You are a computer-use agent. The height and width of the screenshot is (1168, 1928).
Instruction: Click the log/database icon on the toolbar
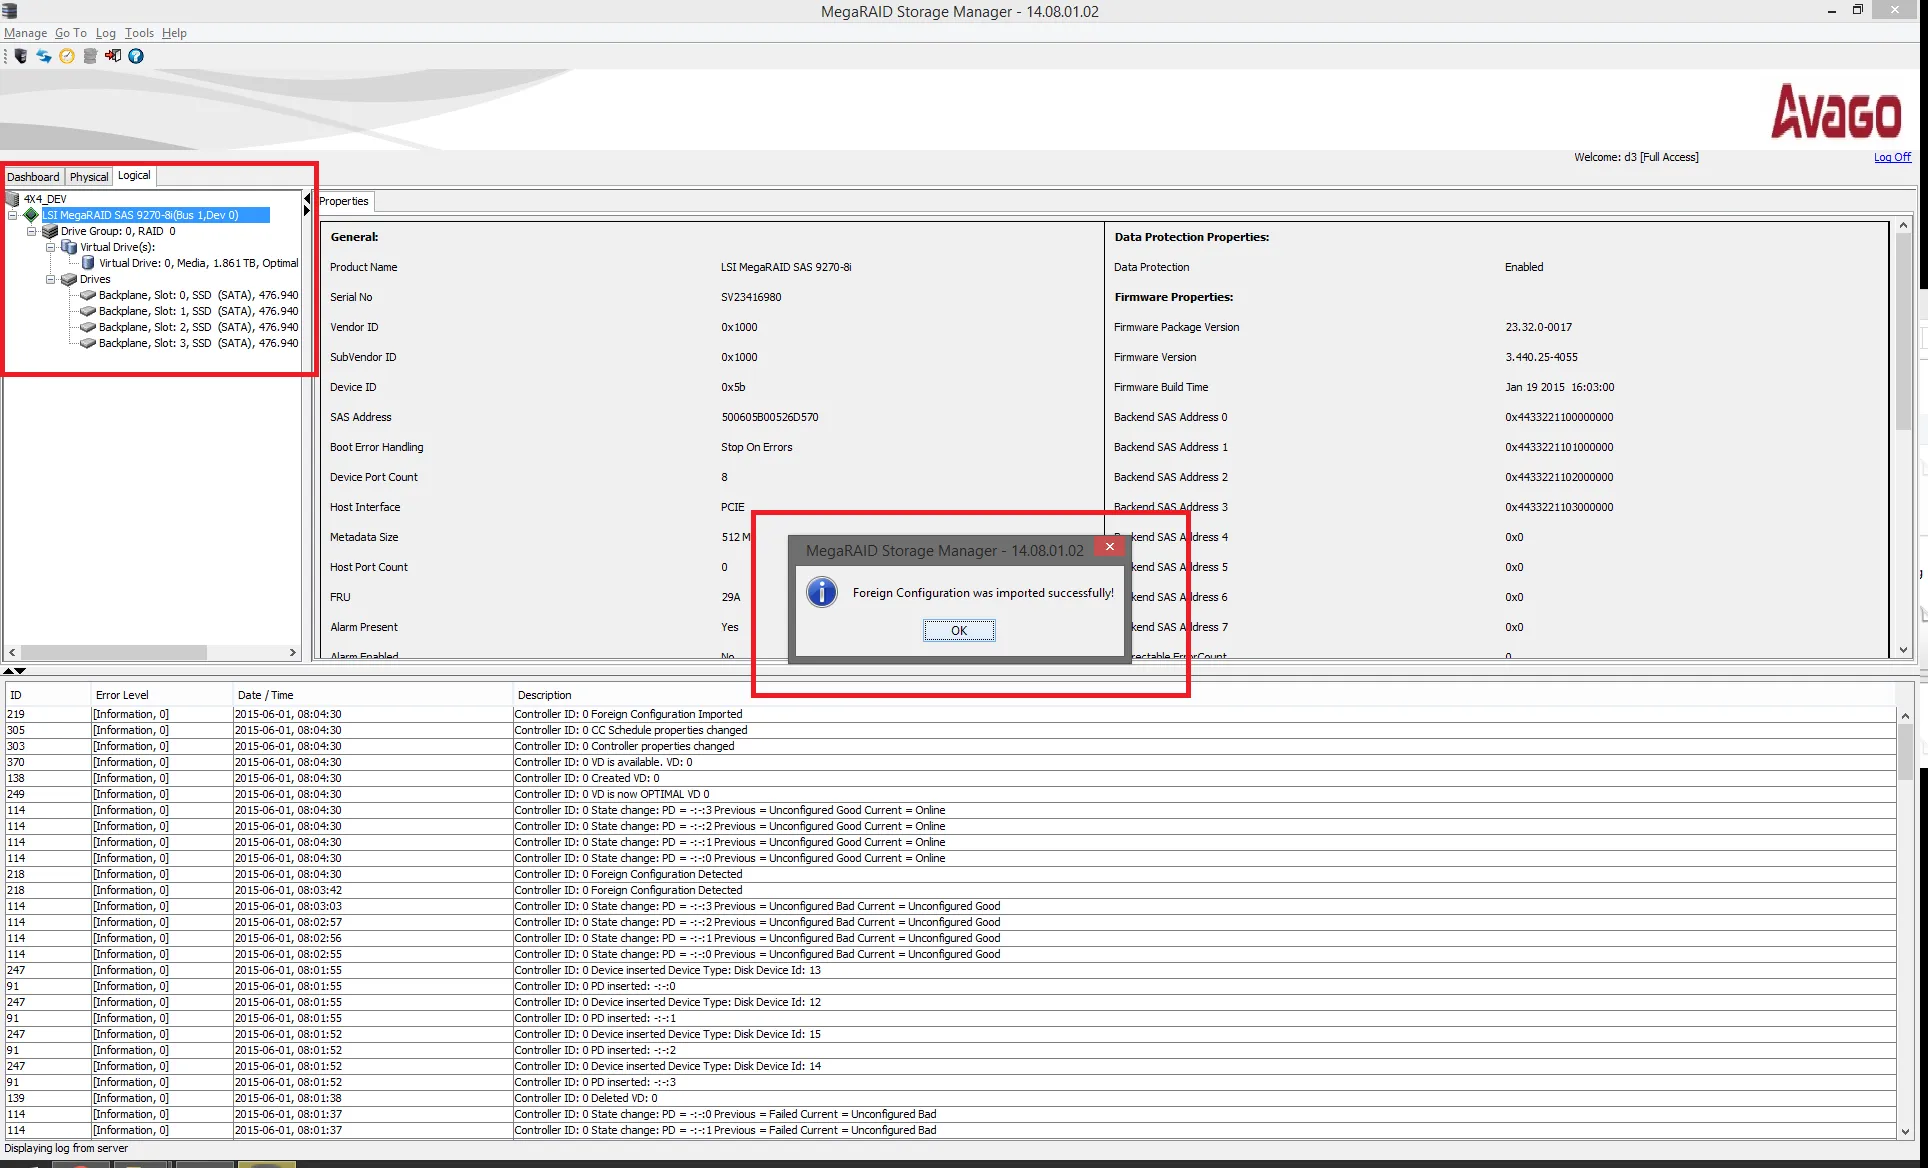pyautogui.click(x=90, y=56)
